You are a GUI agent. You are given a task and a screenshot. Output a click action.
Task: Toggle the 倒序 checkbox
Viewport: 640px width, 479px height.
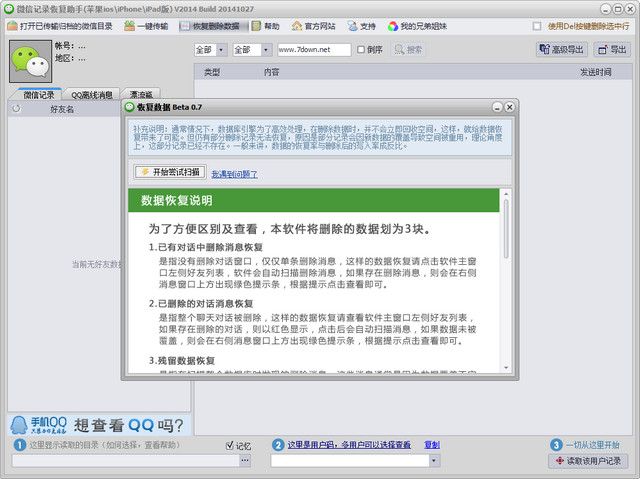coord(361,50)
